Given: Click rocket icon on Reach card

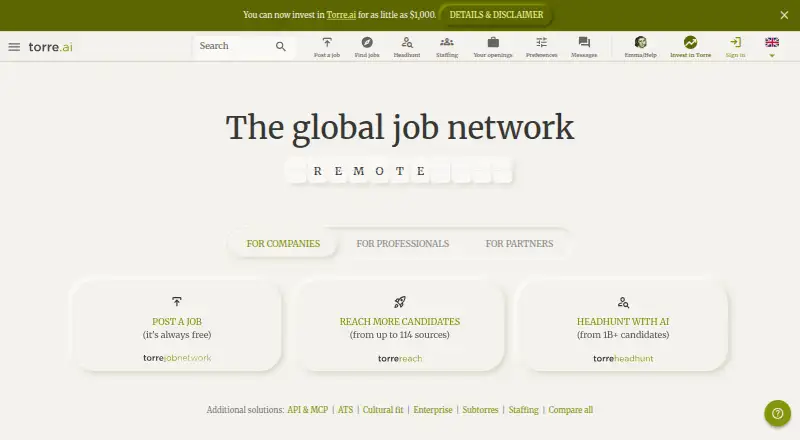Looking at the screenshot, I should (400, 302).
